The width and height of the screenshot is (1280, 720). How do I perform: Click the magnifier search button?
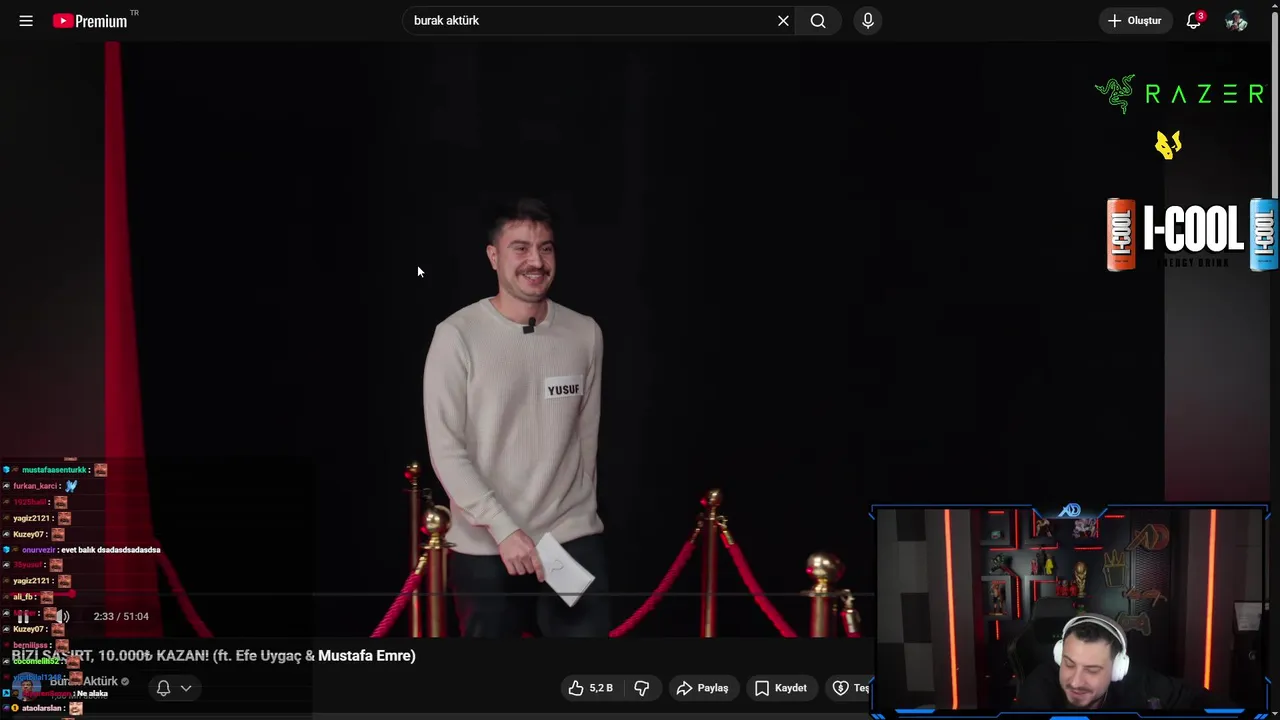click(x=818, y=20)
